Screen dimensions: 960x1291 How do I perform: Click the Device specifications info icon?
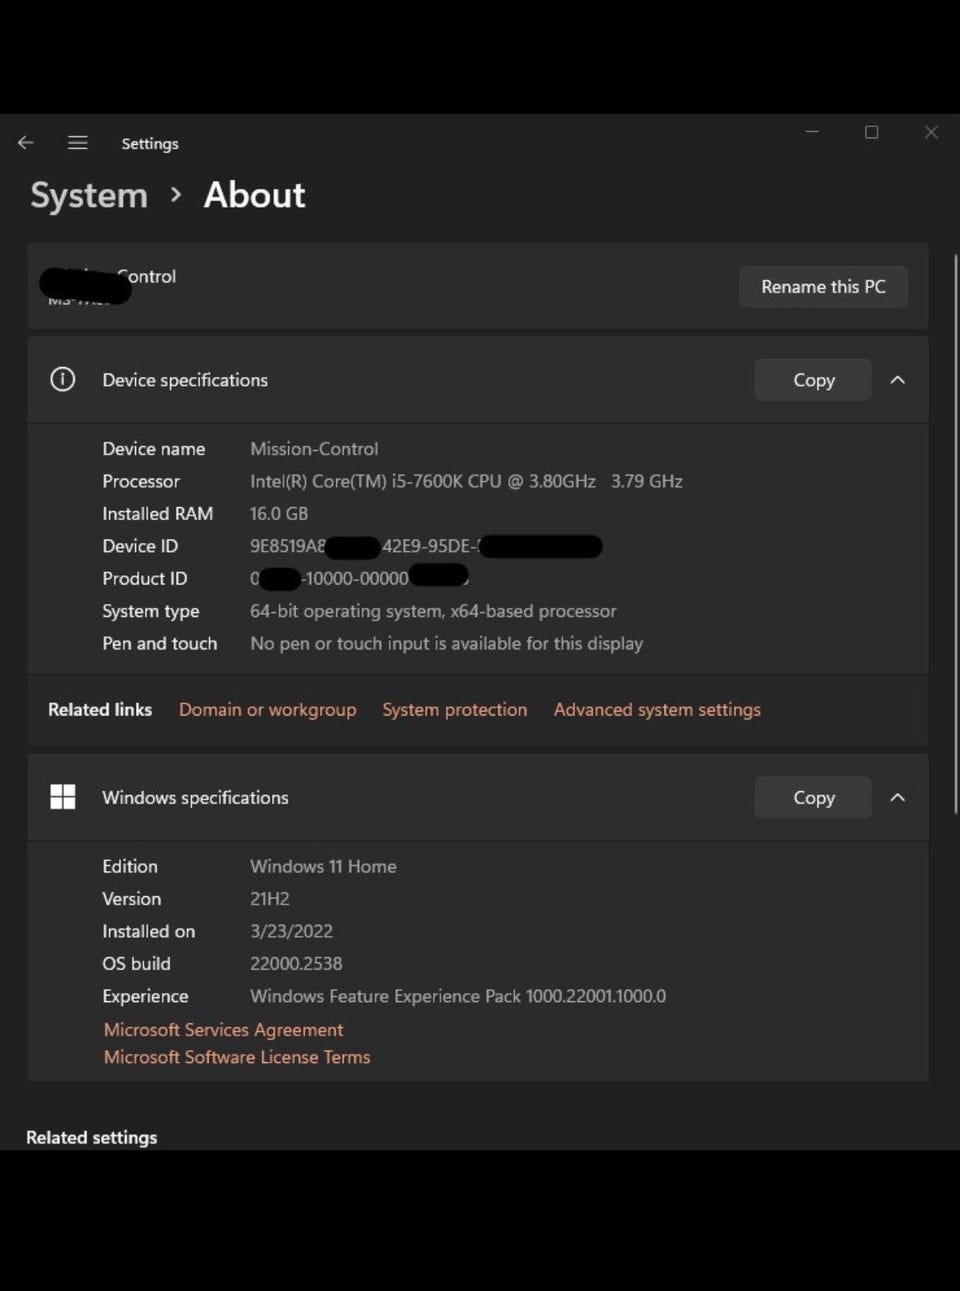tap(63, 380)
